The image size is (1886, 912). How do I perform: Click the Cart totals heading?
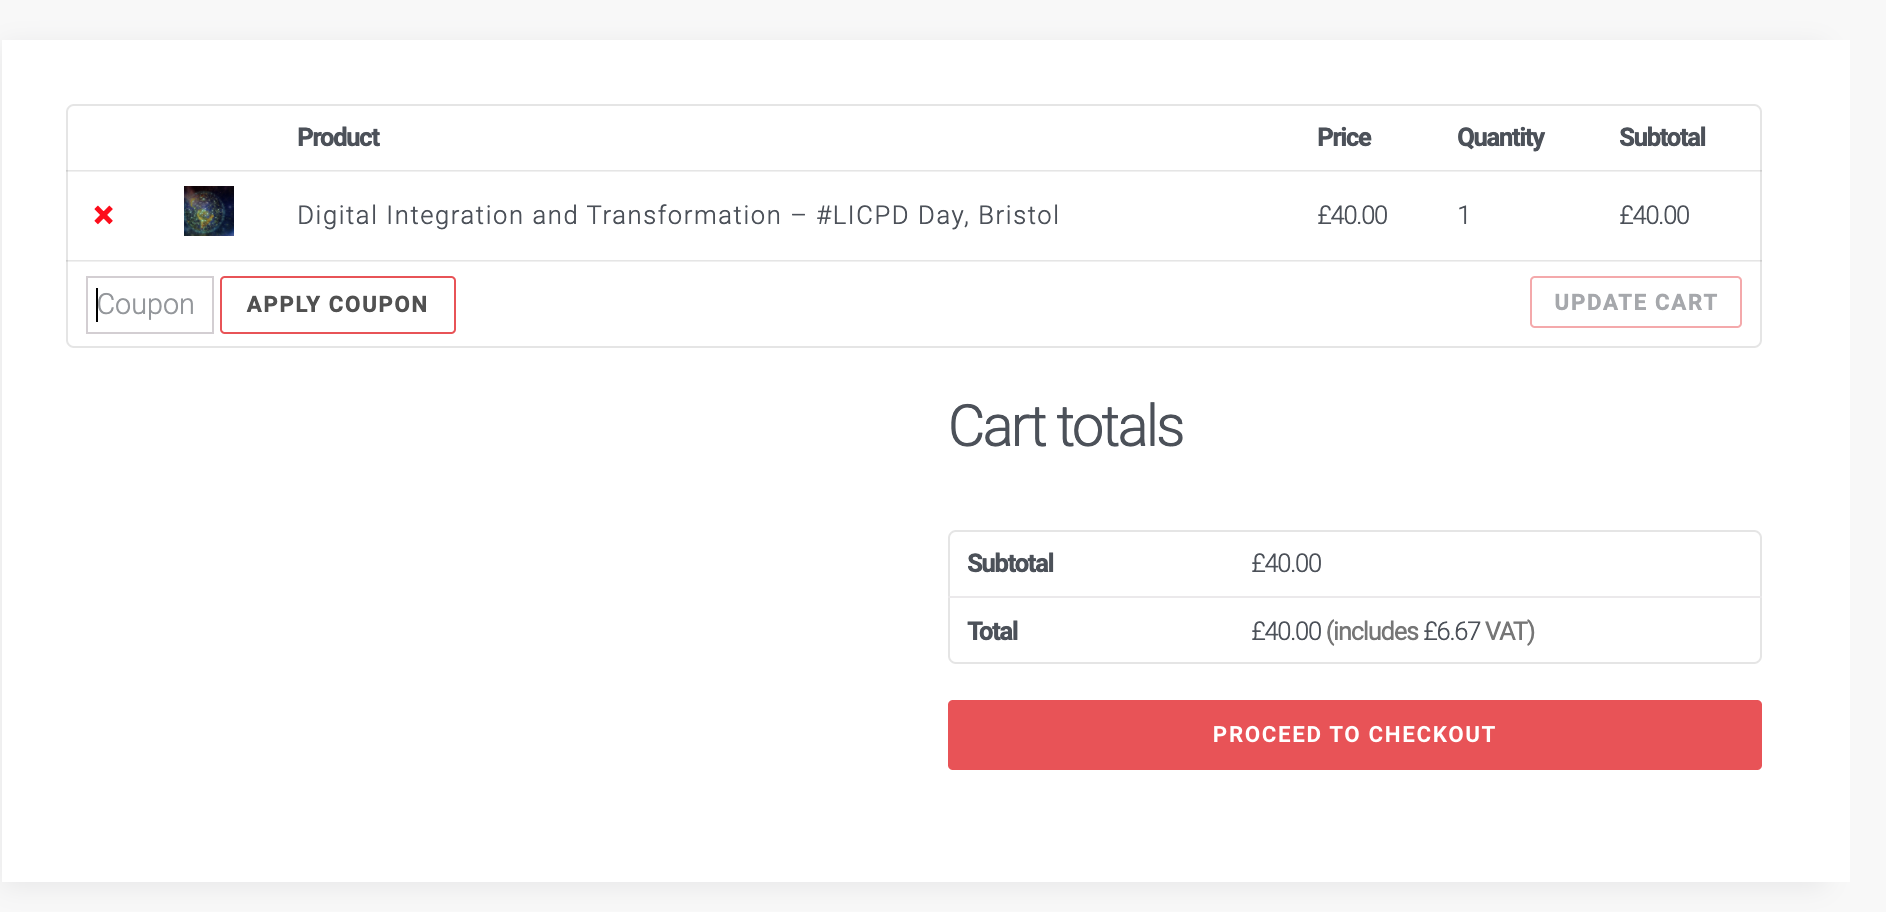pos(1066,426)
